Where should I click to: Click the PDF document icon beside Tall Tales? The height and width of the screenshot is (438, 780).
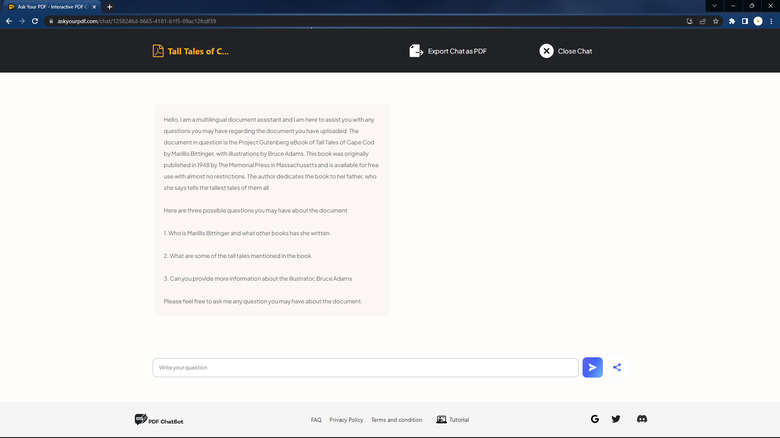tap(158, 51)
